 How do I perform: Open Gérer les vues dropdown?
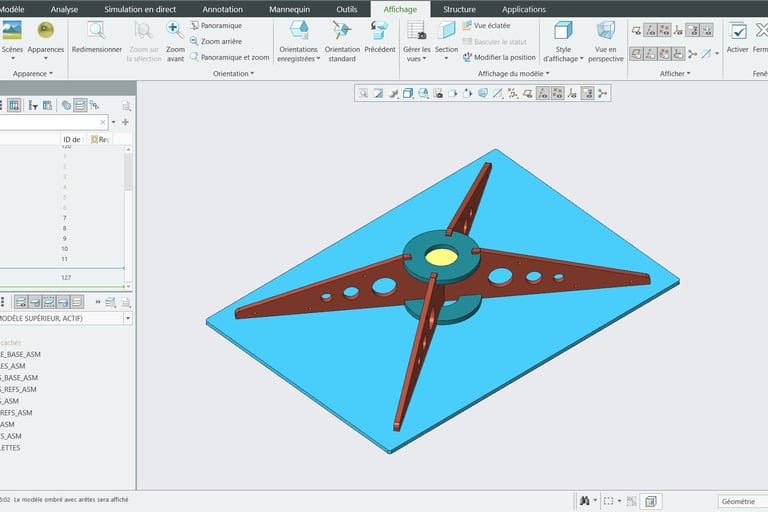[x=417, y=54]
